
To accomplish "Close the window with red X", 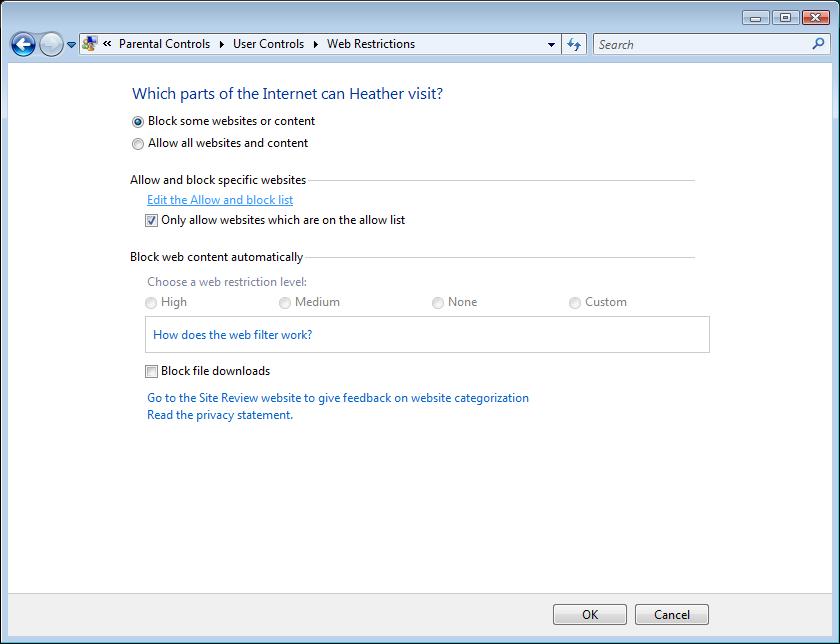I will click(x=816, y=18).
